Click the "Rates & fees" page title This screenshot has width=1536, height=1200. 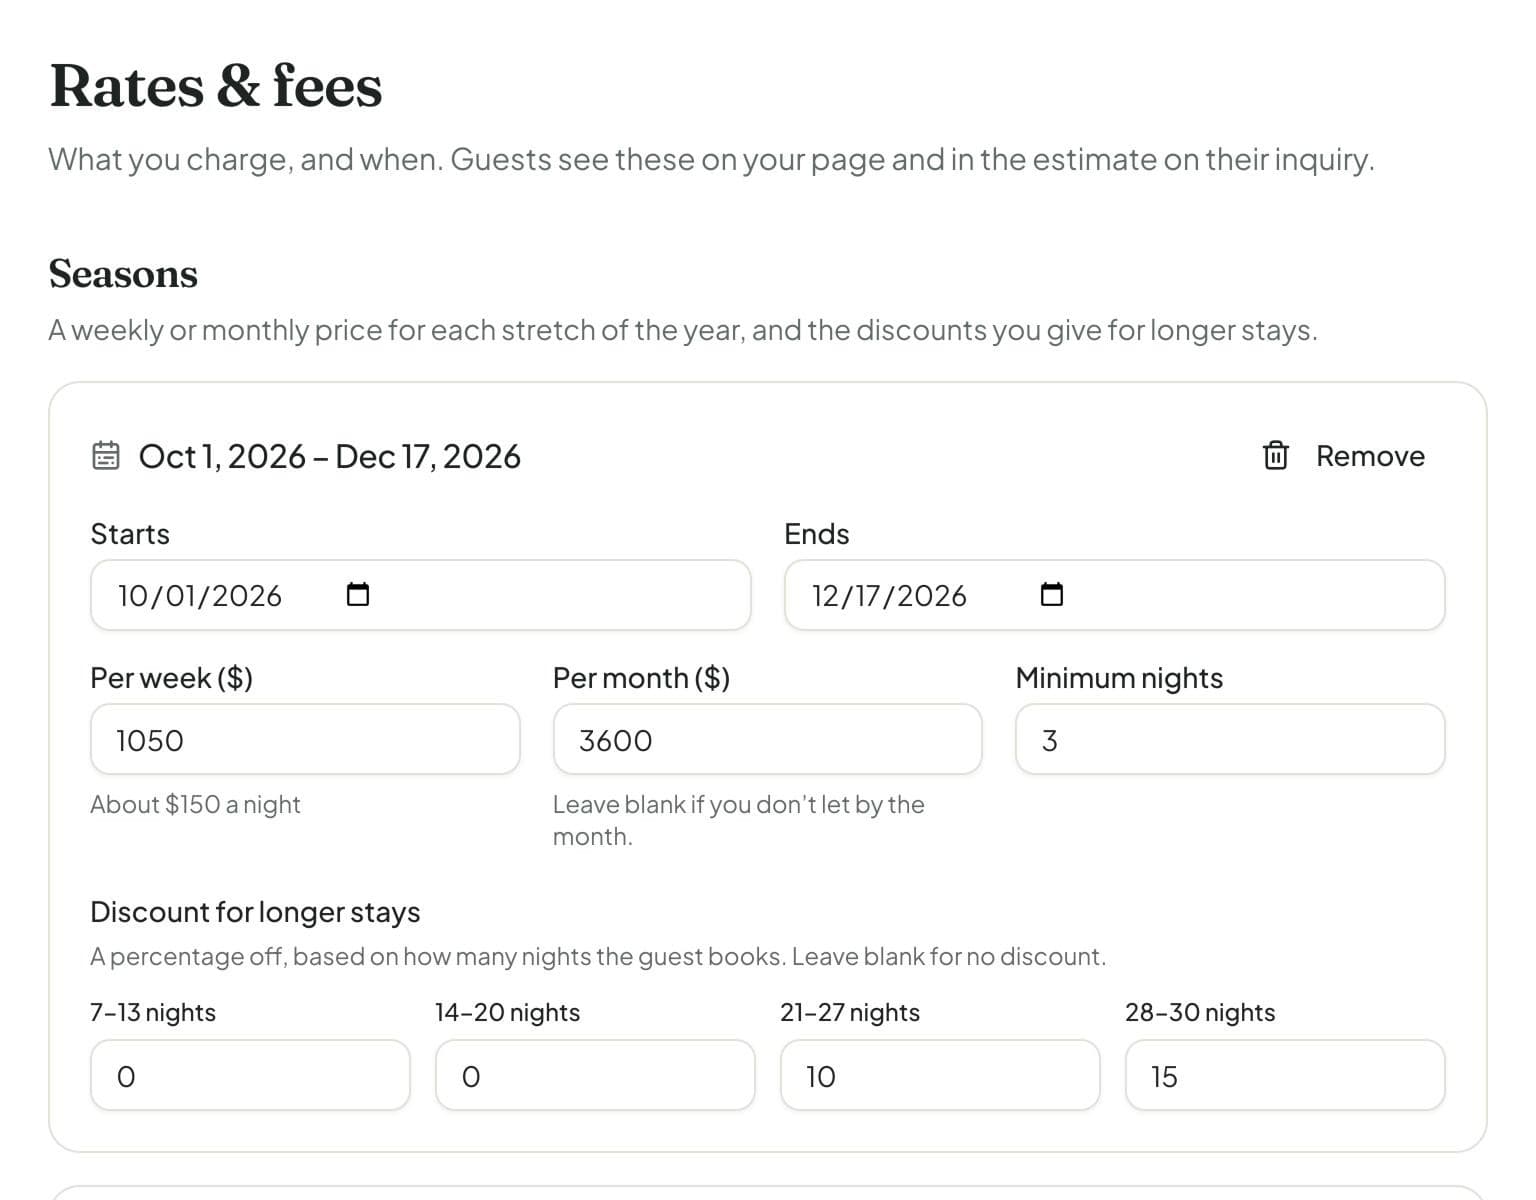click(216, 86)
